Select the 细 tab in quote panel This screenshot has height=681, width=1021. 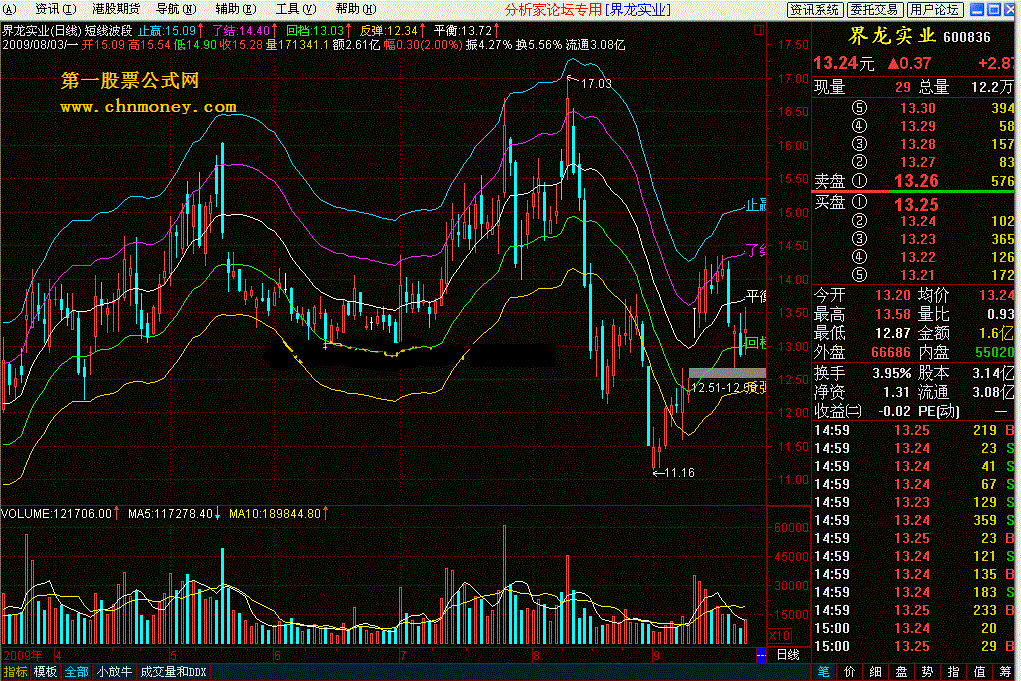876,672
